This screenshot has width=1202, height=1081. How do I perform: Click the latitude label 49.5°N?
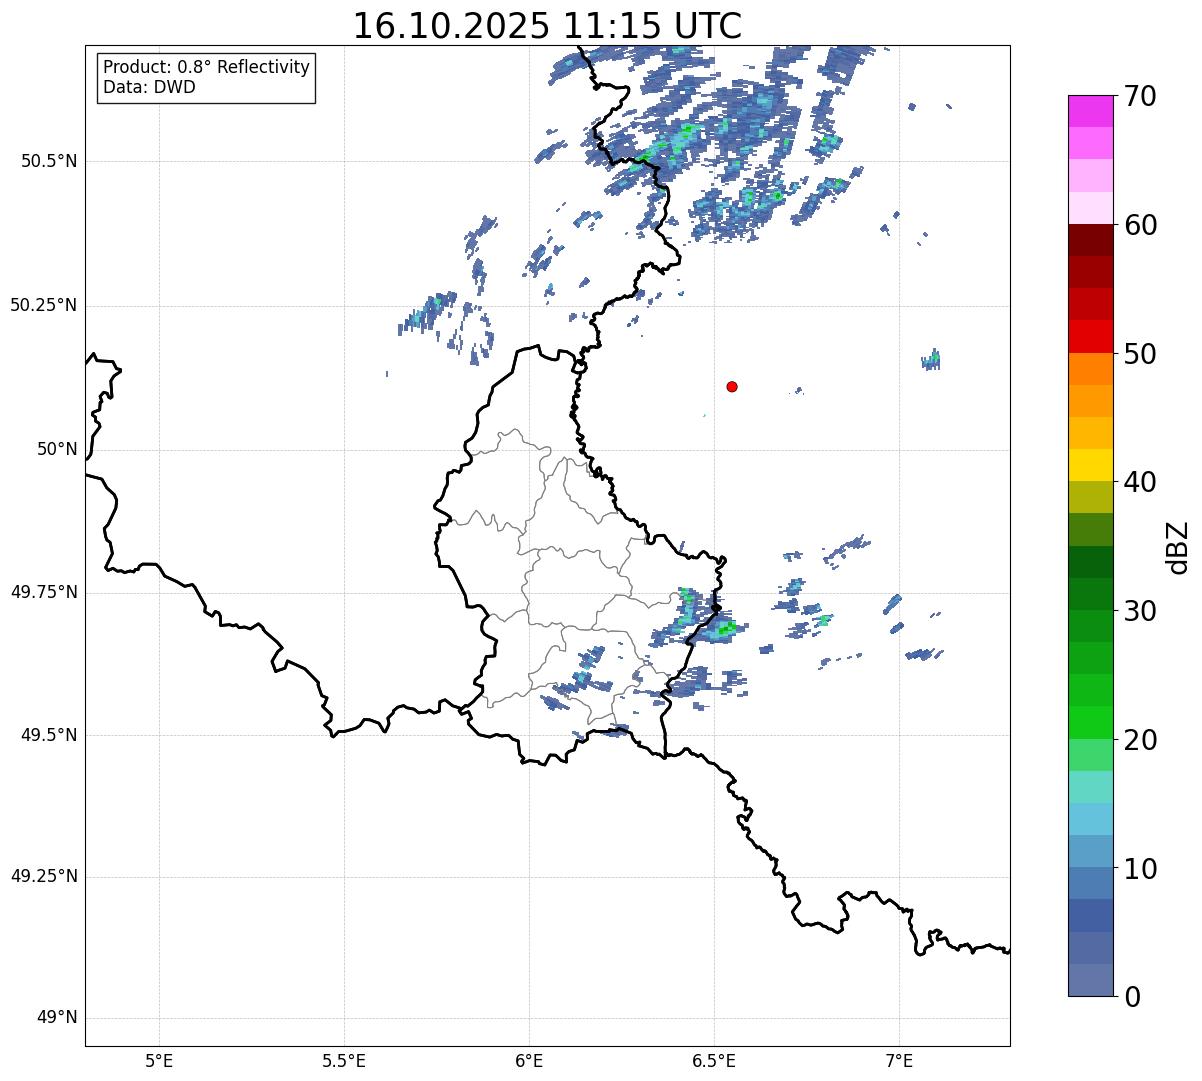[x=49, y=735]
